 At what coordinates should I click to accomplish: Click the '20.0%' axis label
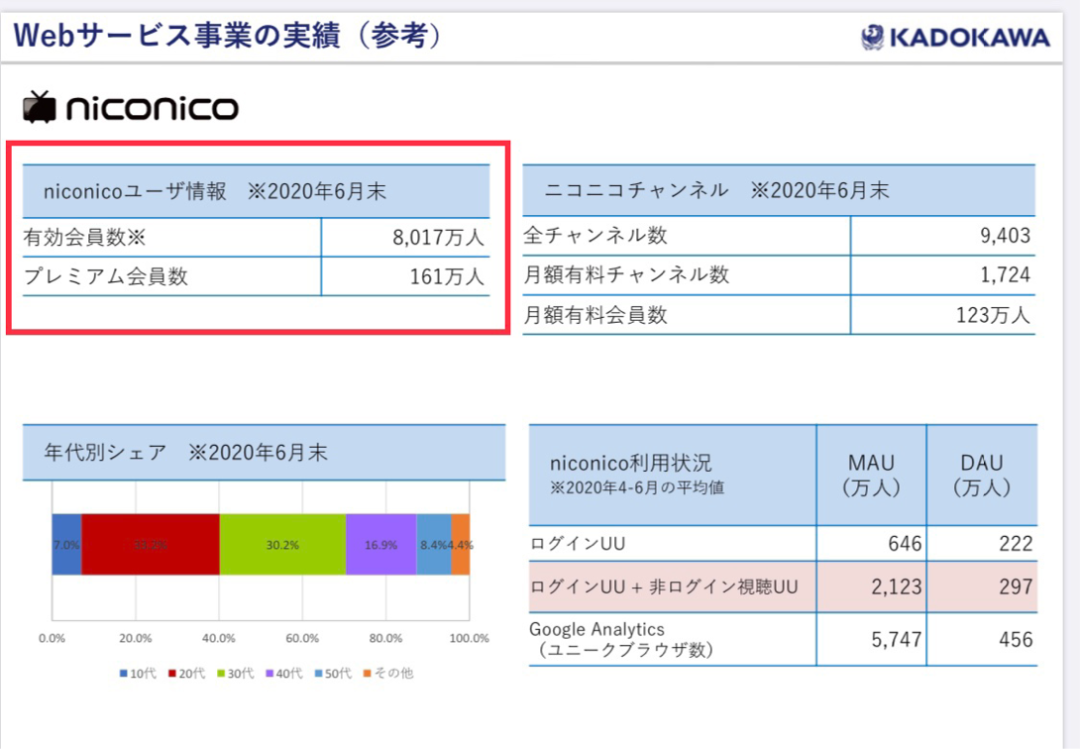coord(135,638)
